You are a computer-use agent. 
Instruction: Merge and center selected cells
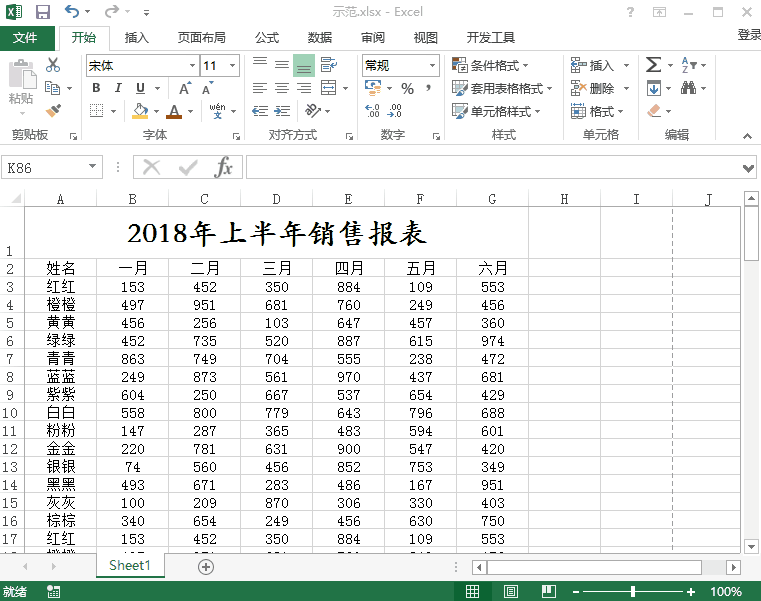[x=329, y=88]
